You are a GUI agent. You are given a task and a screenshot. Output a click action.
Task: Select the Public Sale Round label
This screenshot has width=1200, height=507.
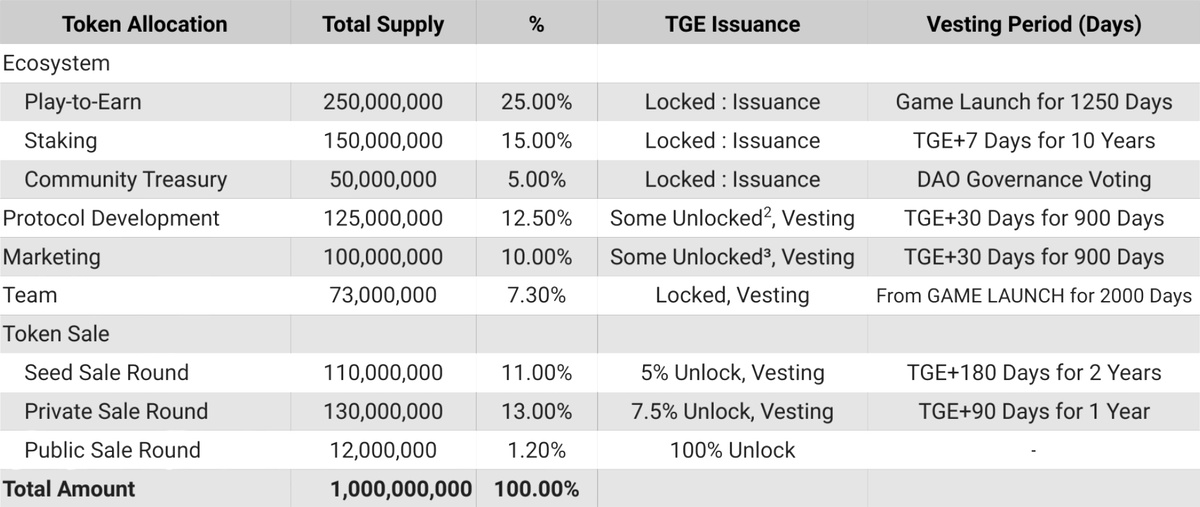coord(112,450)
